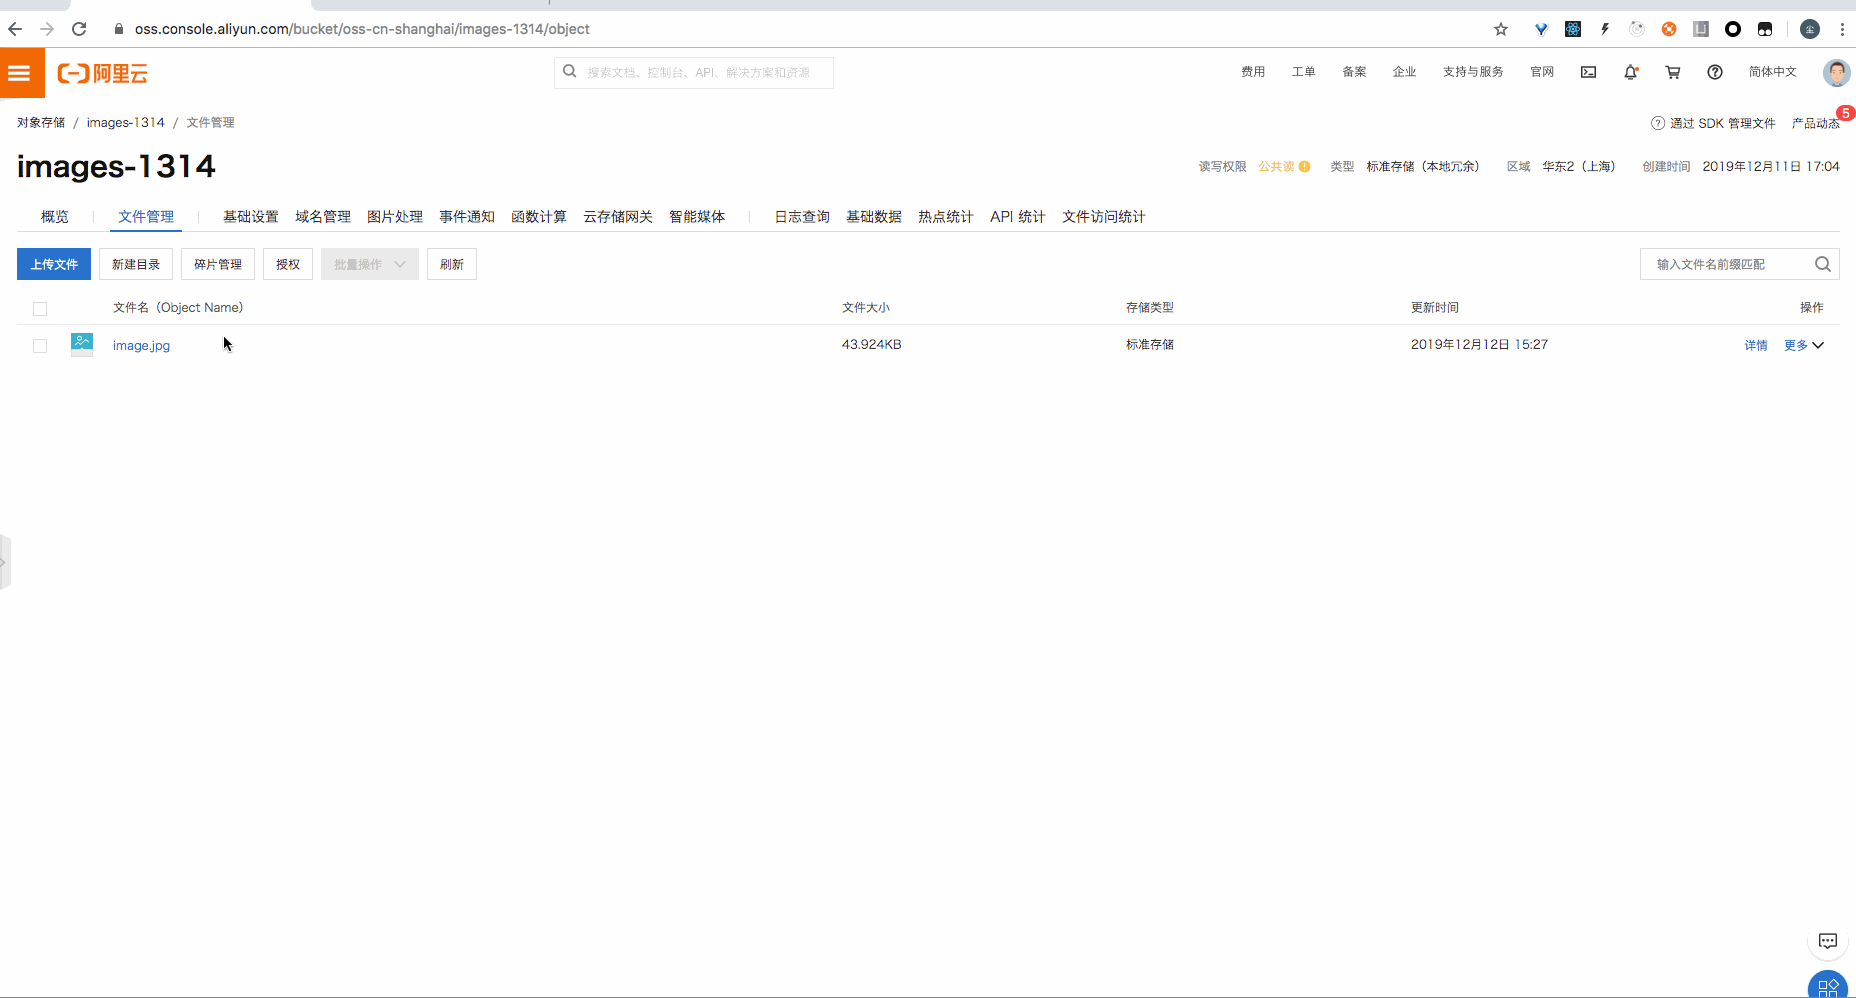Click the help question mark icon
1856x998 pixels.
[x=1715, y=72]
